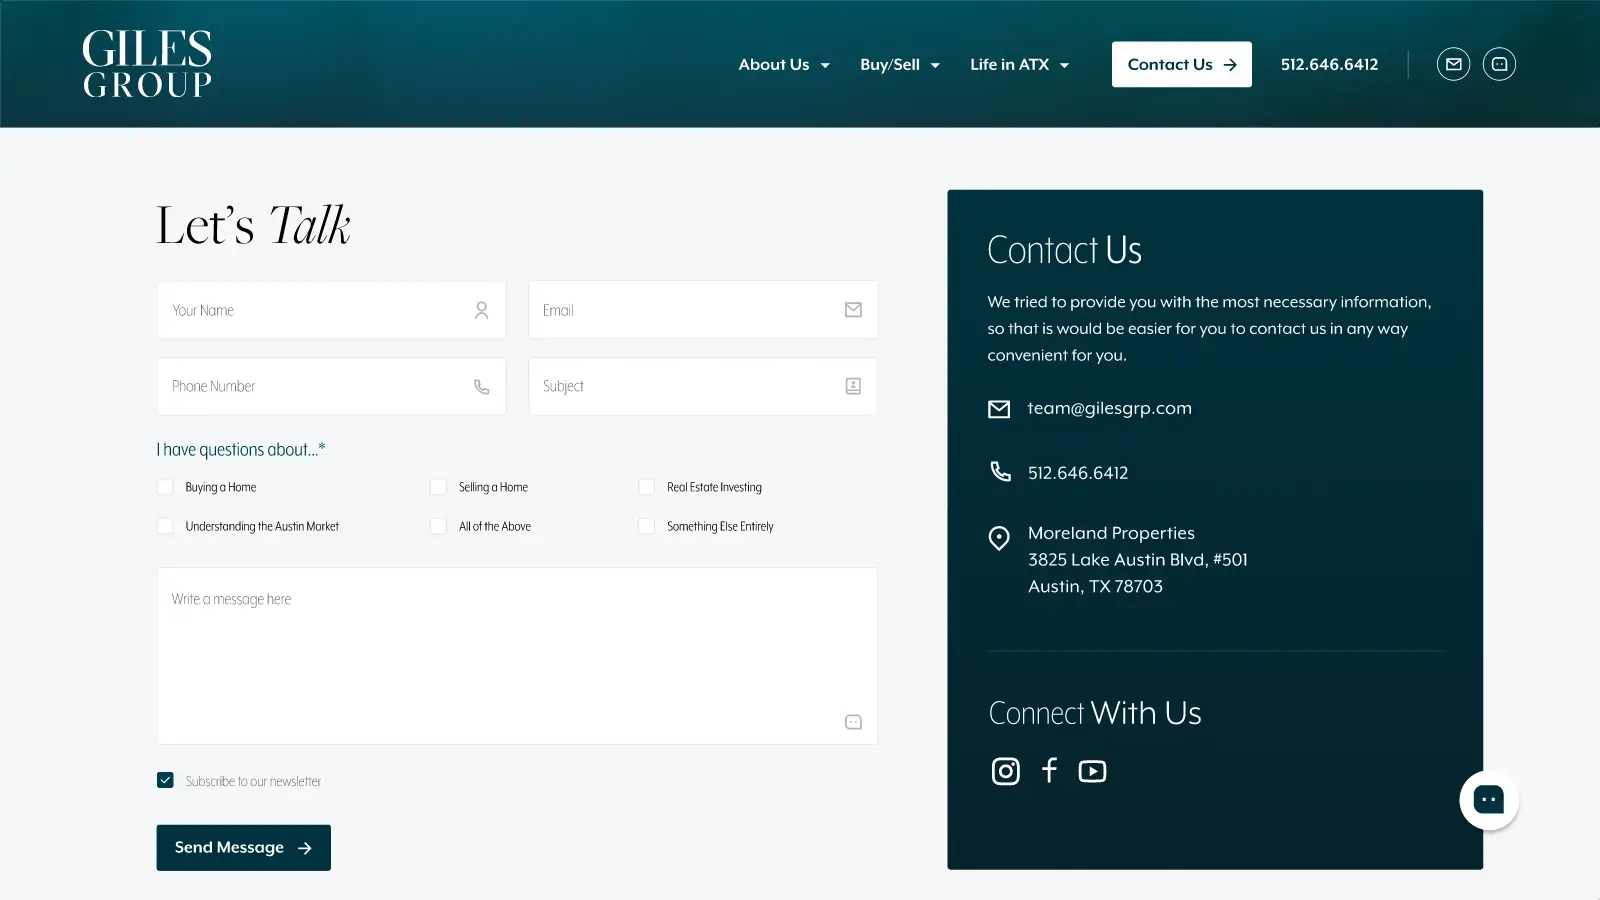Click arrow icon in Contact Us button

click(x=1230, y=65)
